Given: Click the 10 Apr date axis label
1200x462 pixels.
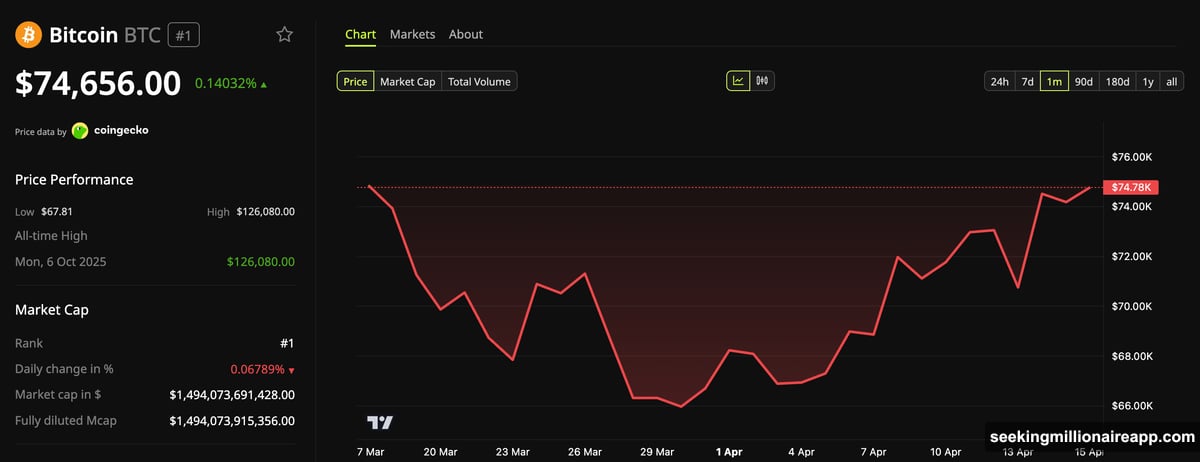Looking at the screenshot, I should tap(947, 452).
